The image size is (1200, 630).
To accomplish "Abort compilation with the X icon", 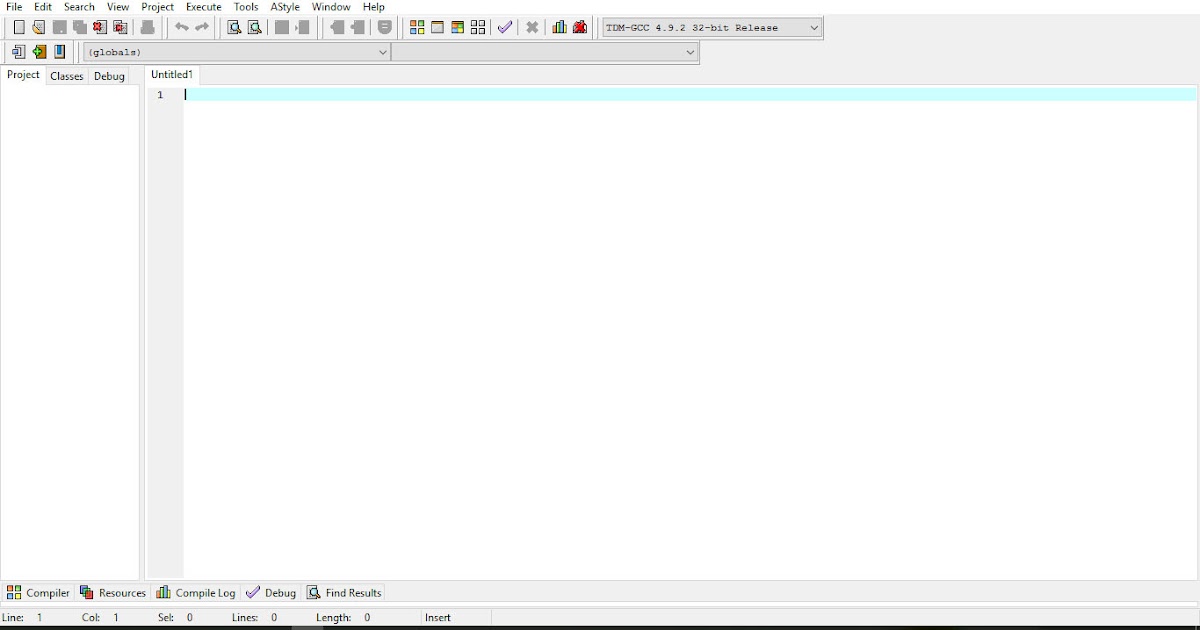I will (x=531, y=27).
